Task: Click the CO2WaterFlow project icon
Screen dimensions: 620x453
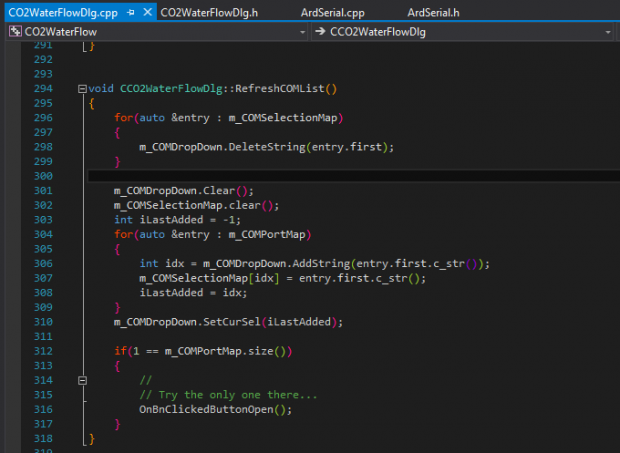Action: pyautogui.click(x=15, y=31)
